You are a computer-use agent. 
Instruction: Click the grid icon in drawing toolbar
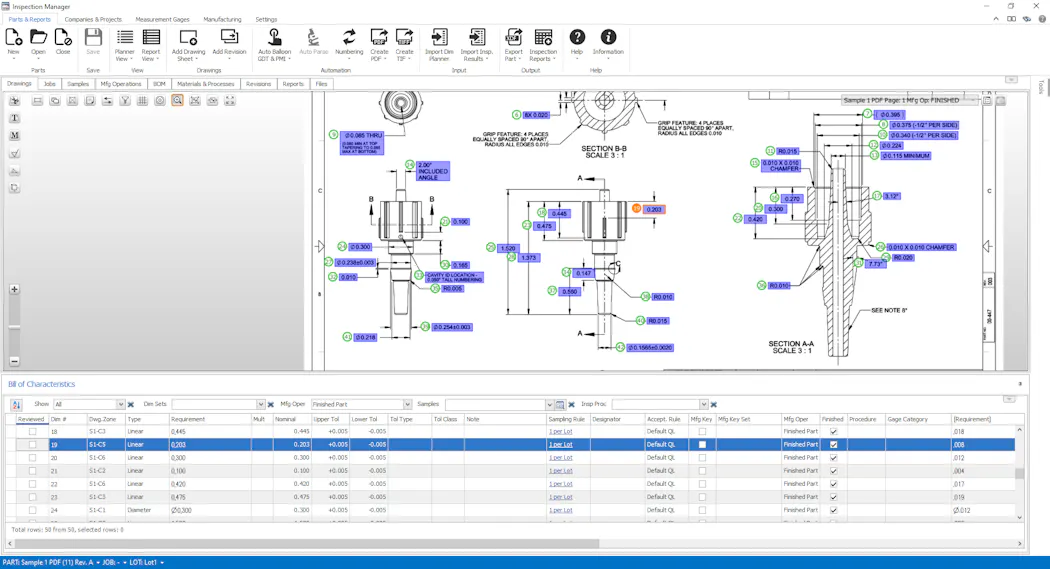tap(142, 100)
